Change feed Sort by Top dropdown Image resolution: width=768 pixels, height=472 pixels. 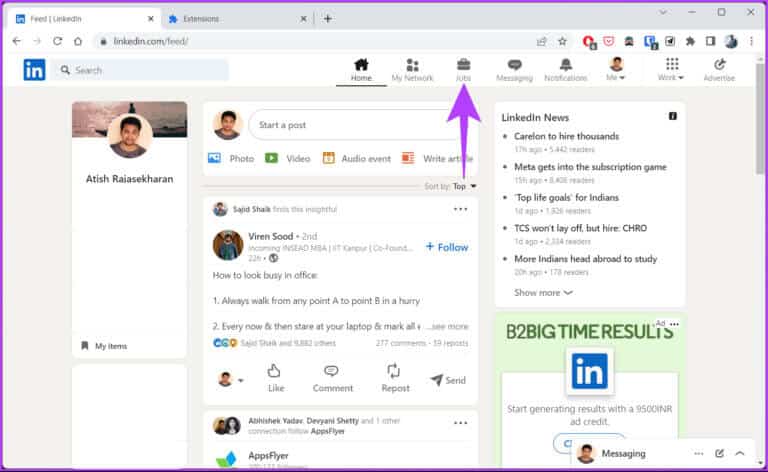pyautogui.click(x=451, y=186)
